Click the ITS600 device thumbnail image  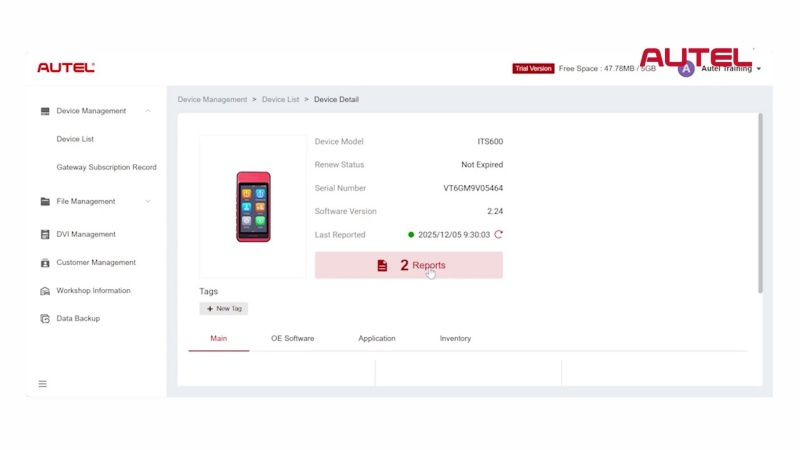[x=253, y=207]
